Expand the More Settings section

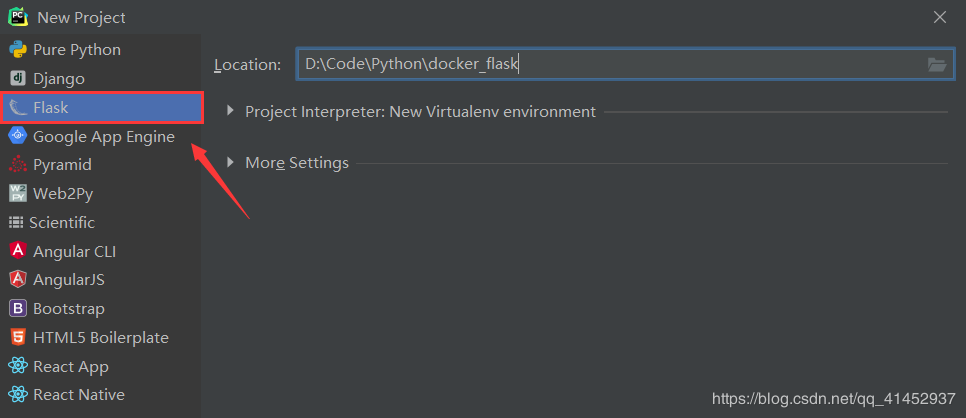click(x=231, y=163)
